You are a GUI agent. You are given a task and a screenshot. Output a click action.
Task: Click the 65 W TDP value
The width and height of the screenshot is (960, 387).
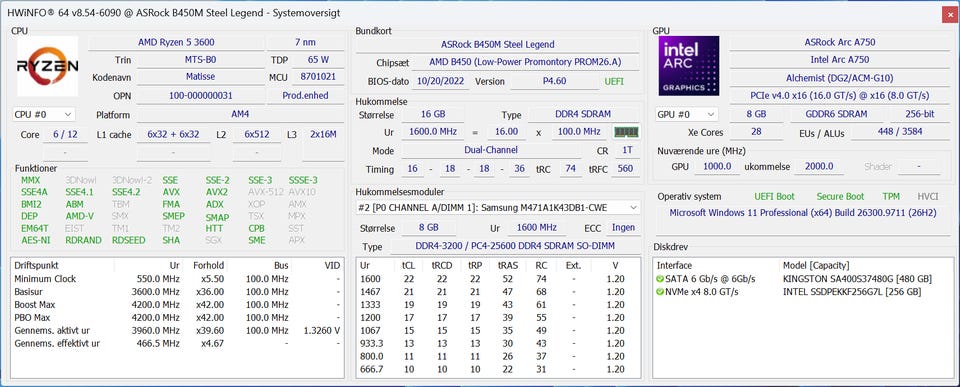[318, 60]
